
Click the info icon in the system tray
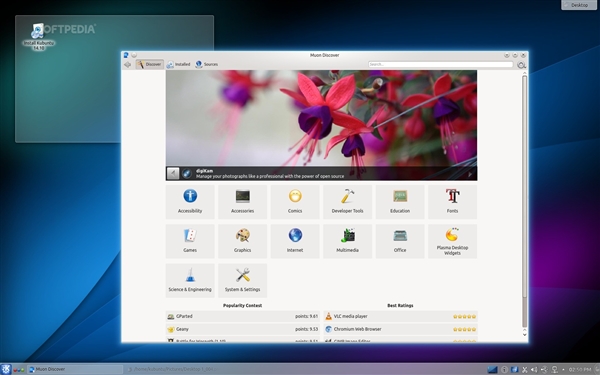pos(504,370)
